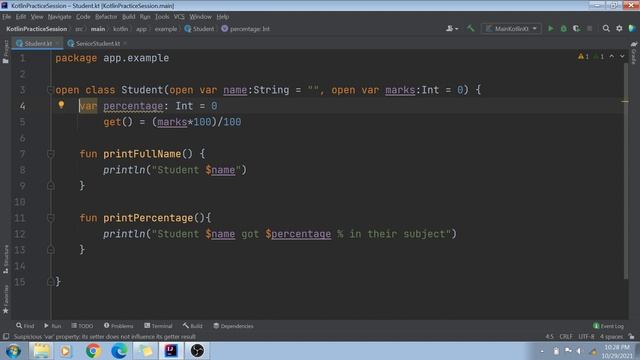This screenshot has height=360, width=640.
Task: Click the fold end marker on line 13
Action: [51, 249]
